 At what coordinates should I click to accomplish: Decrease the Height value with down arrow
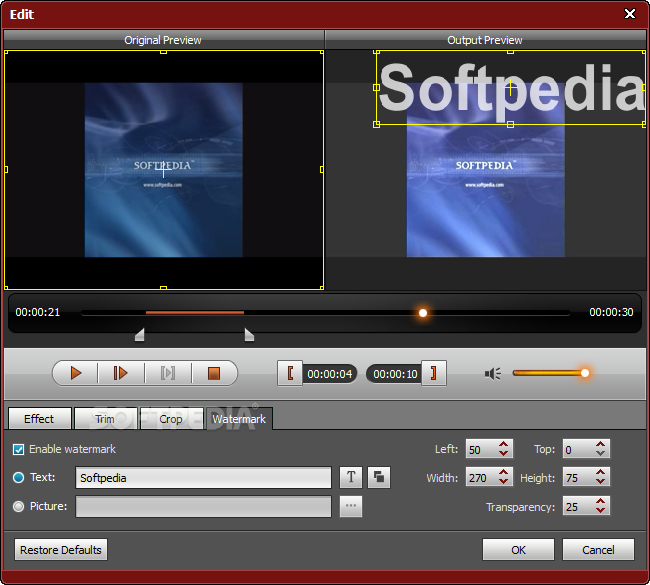pos(600,481)
